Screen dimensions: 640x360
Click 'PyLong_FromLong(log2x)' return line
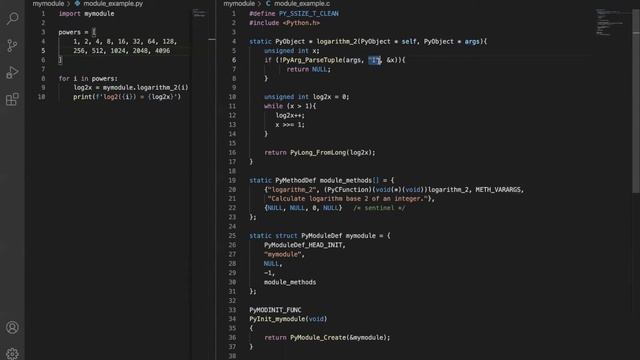coord(320,152)
